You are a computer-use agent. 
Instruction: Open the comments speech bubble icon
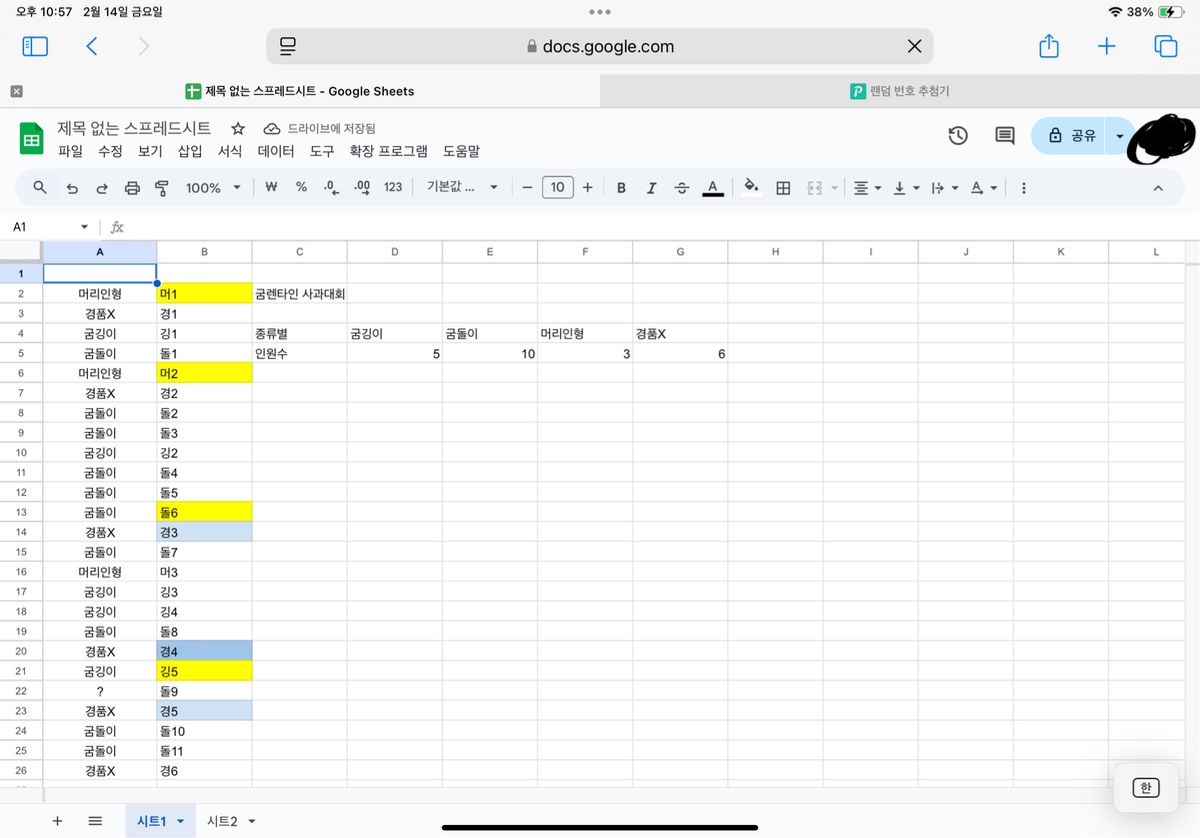(1005, 135)
